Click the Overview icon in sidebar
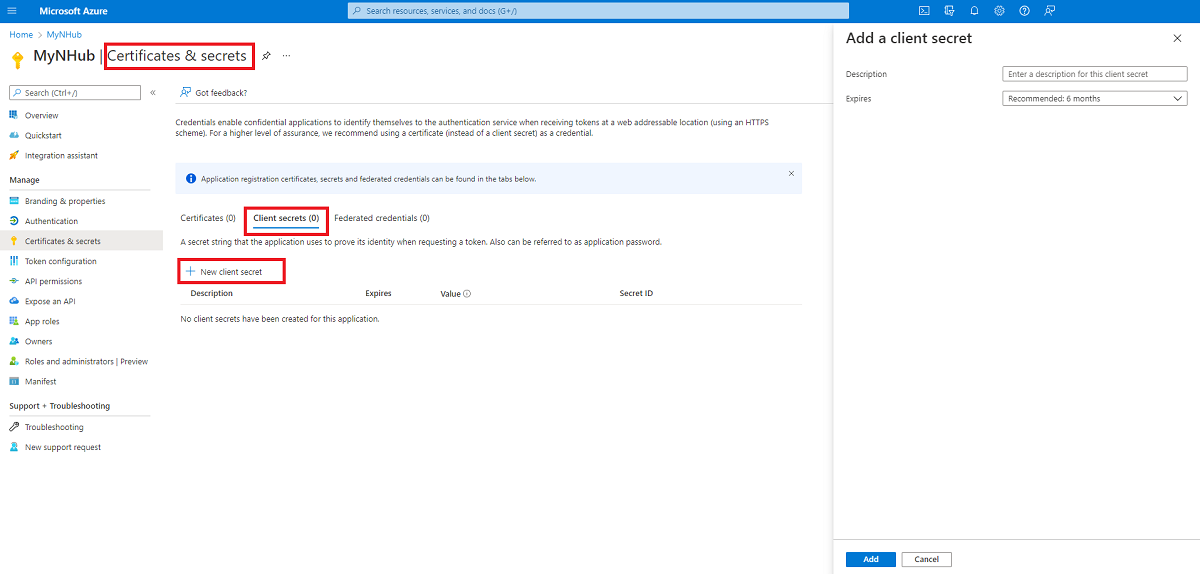This screenshot has height=574, width=1200. [14, 115]
